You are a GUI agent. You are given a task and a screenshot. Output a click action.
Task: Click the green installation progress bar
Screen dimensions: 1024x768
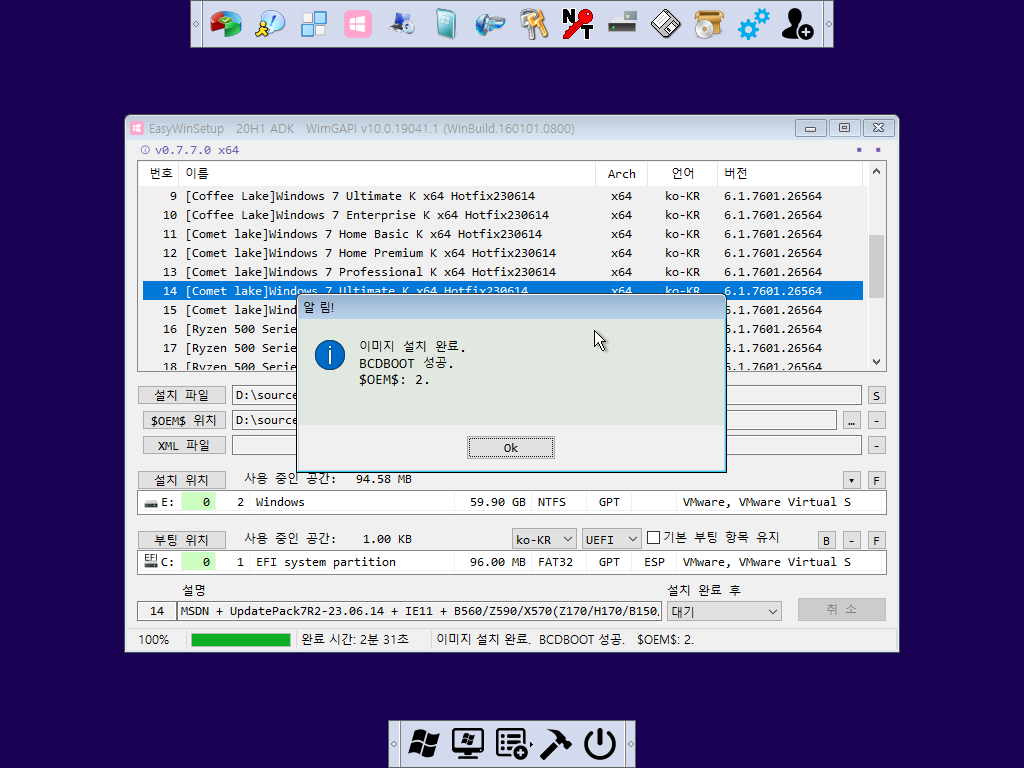point(240,640)
